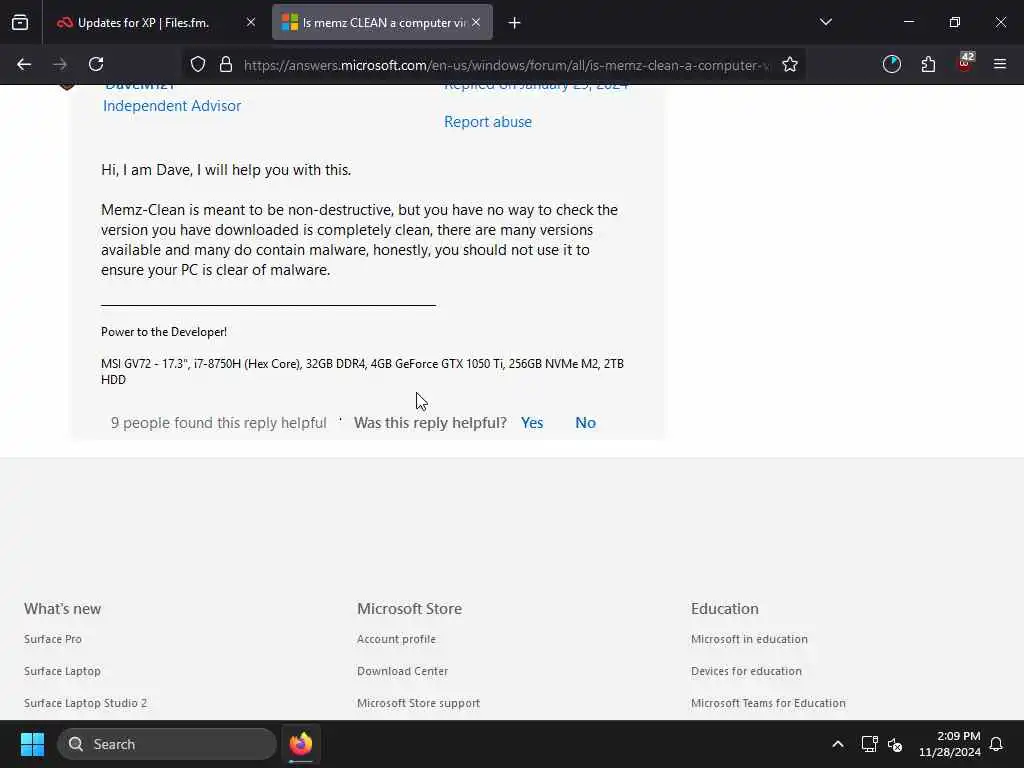Viewport: 1024px width, 768px height.
Task: Open tracking protection shield panel
Action: [x=198, y=64]
